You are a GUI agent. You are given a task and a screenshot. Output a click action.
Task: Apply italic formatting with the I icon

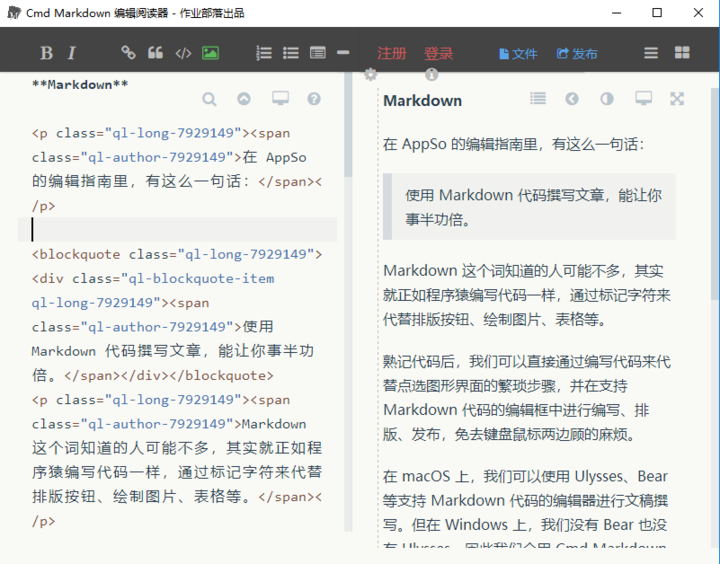tap(71, 53)
